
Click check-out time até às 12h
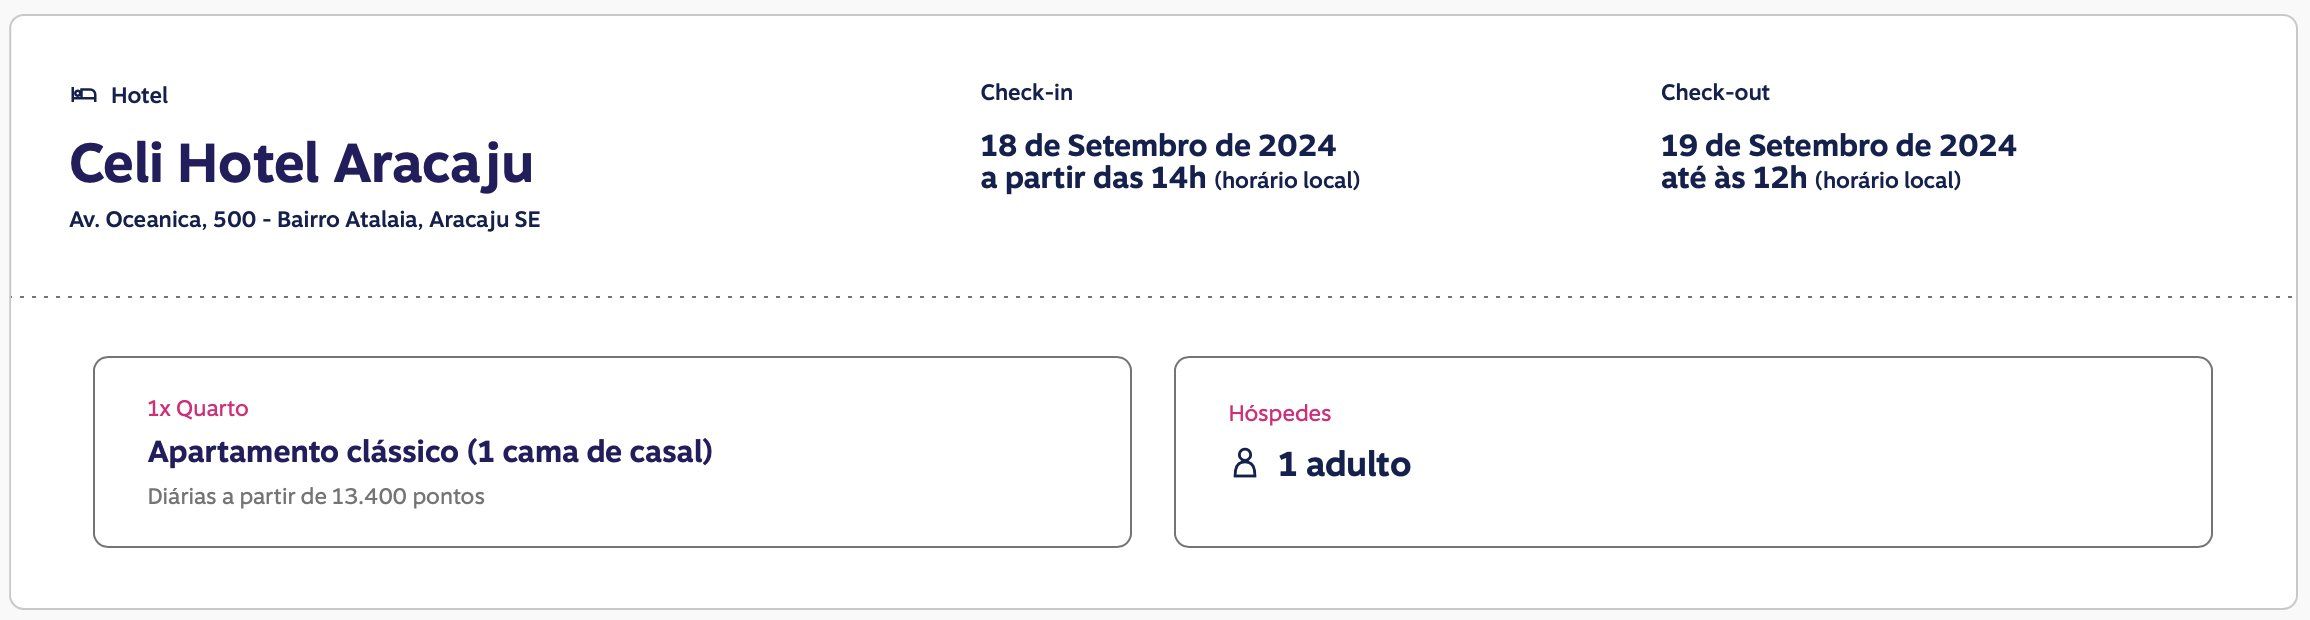pos(1734,179)
